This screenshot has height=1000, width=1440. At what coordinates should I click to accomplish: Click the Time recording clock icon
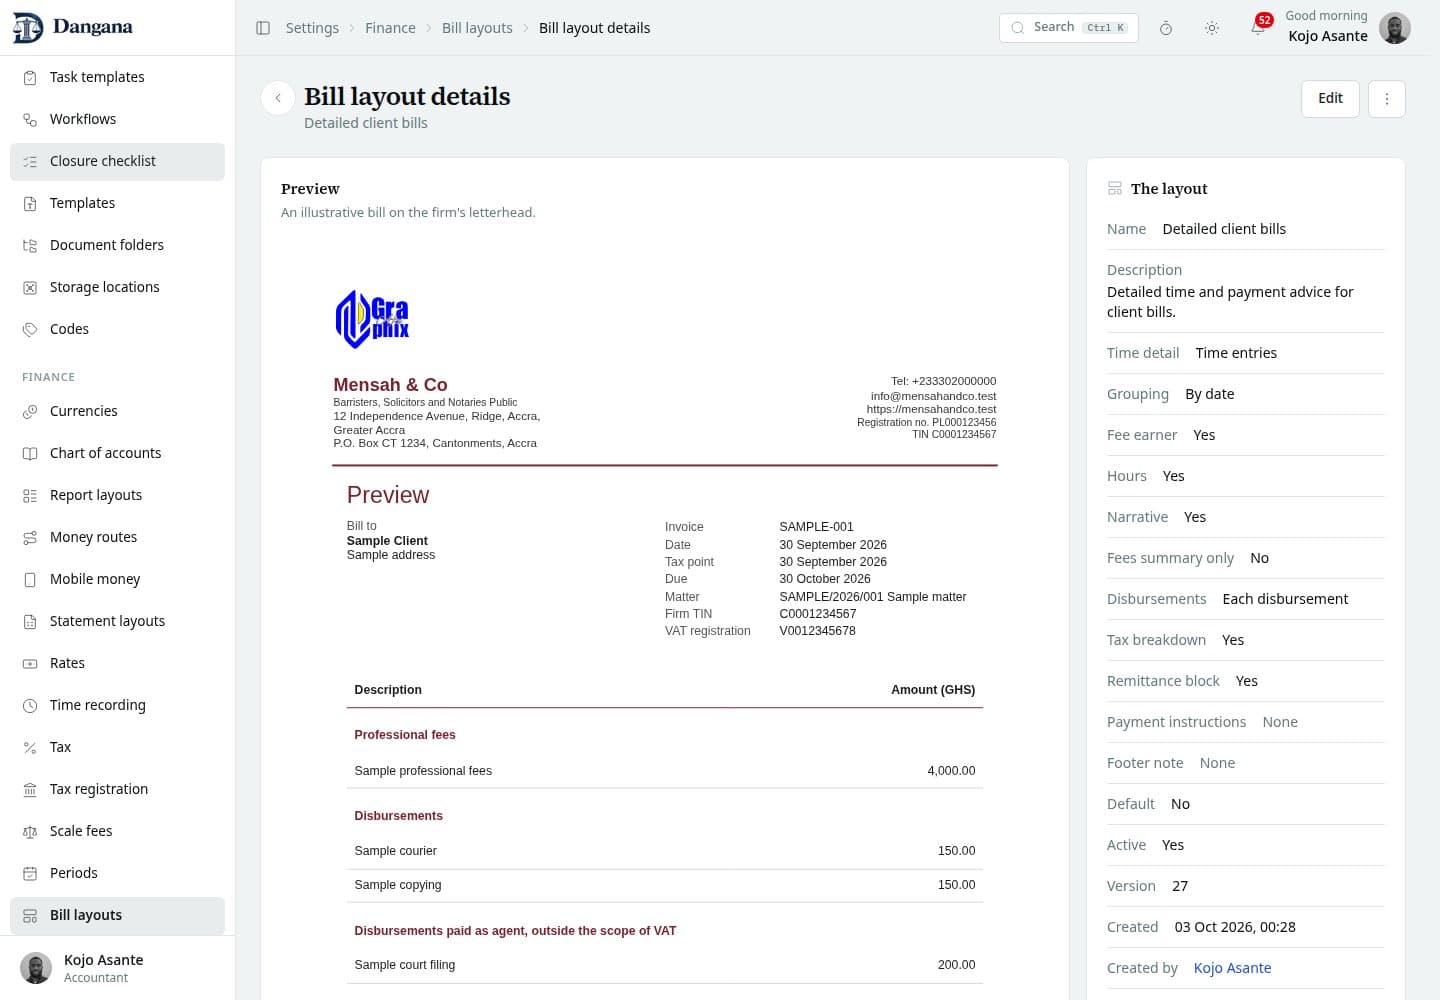pyautogui.click(x=30, y=705)
